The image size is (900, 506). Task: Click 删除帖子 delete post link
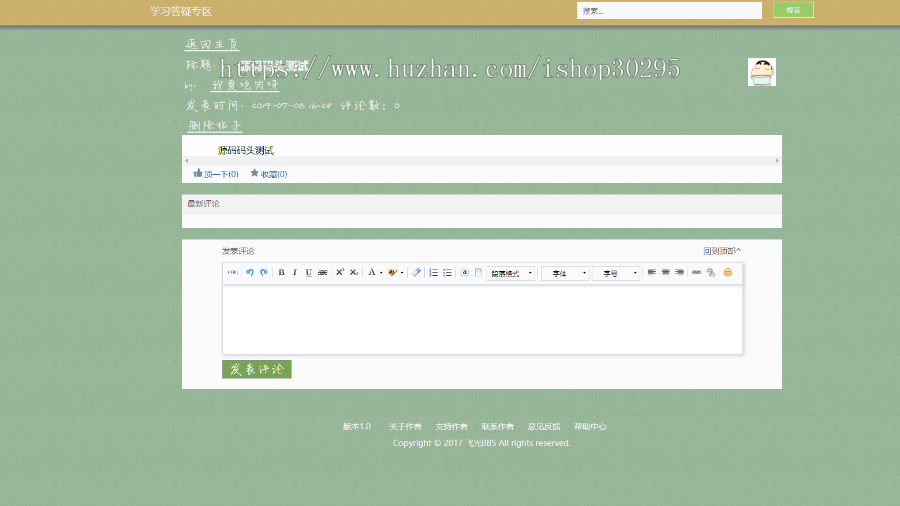[x=215, y=126]
